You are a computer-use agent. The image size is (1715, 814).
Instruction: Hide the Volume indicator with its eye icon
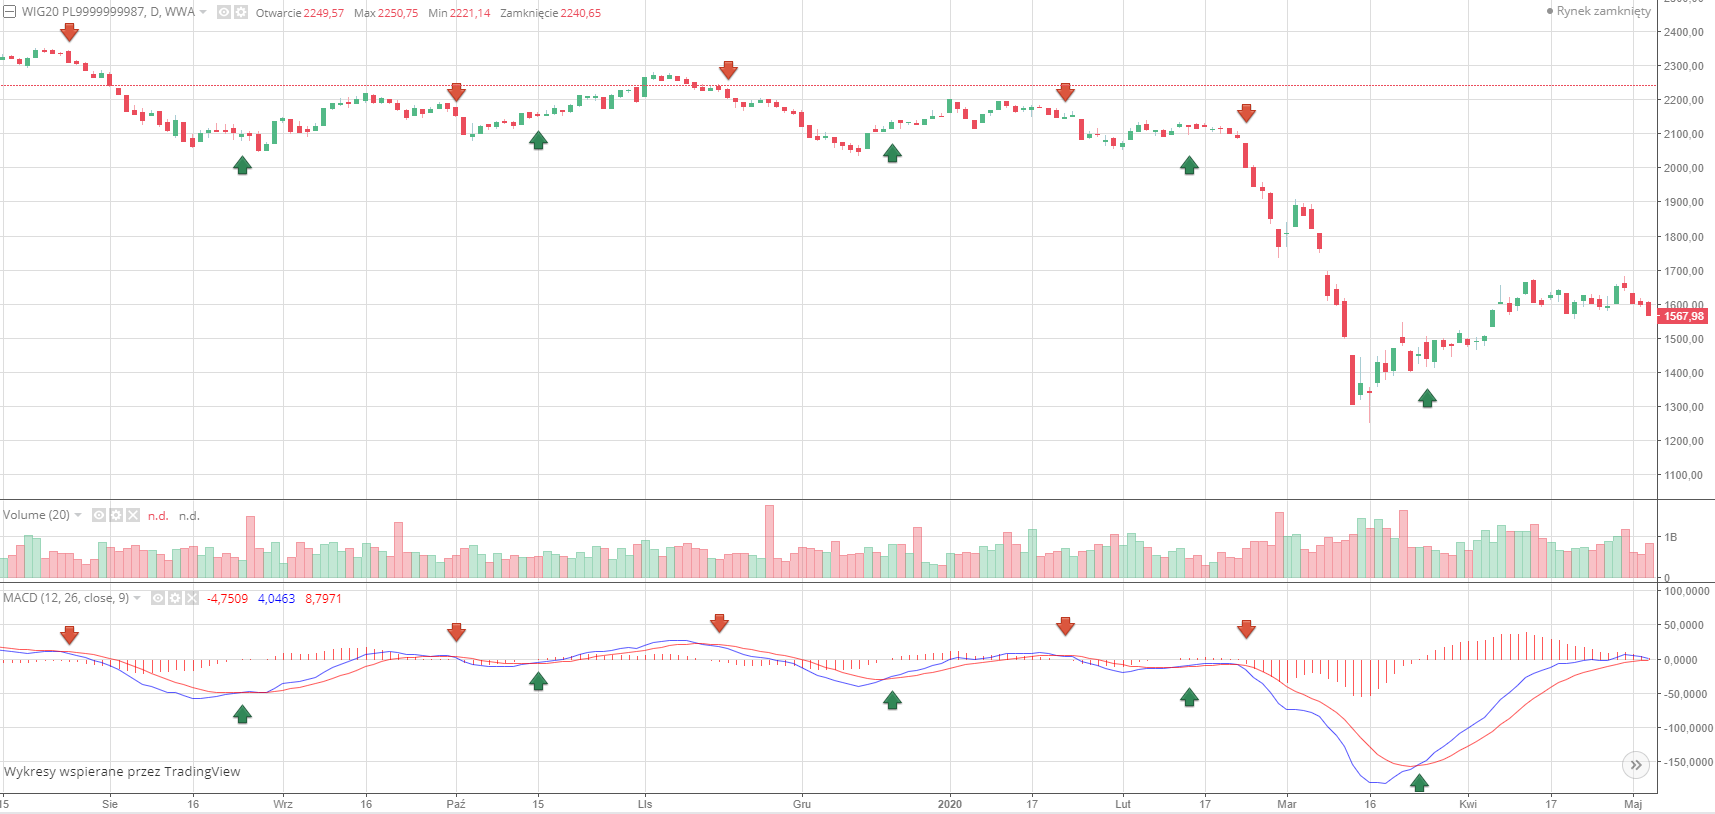coord(99,515)
